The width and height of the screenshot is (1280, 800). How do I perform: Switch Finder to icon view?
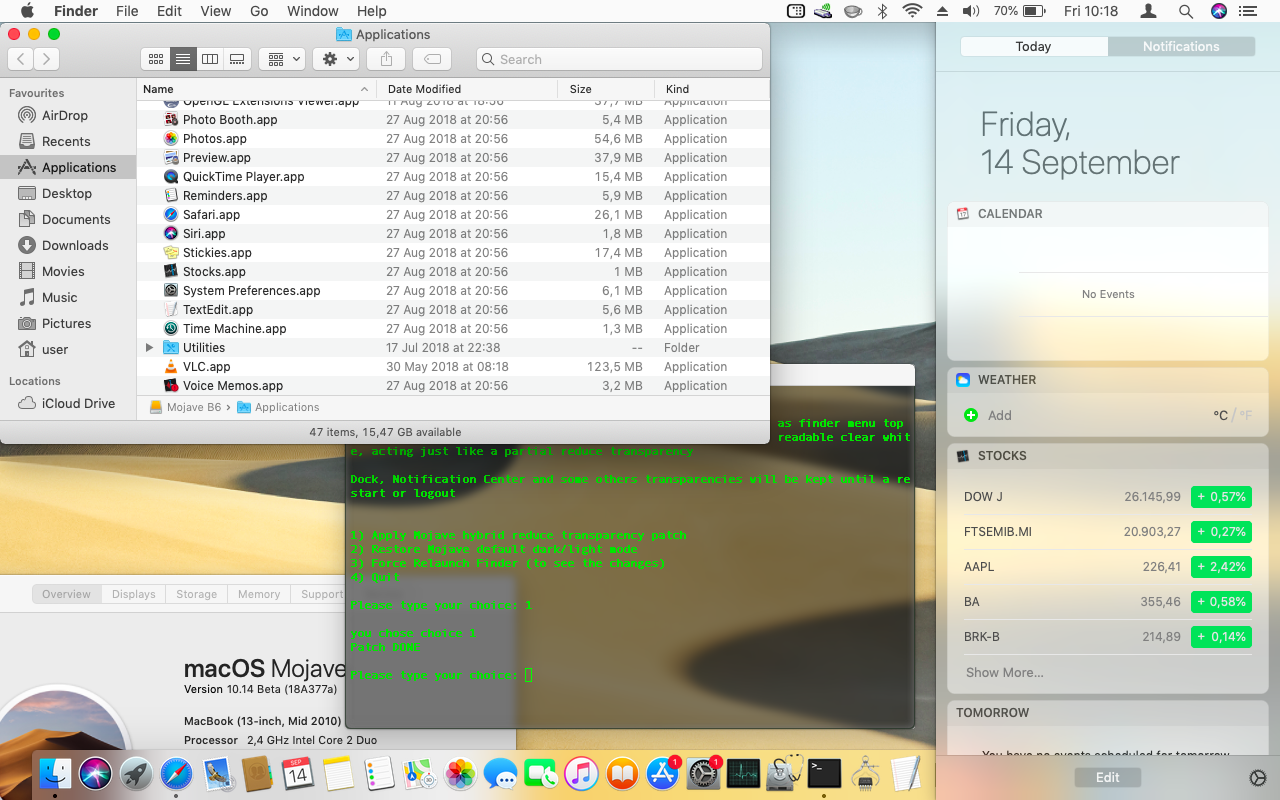point(155,59)
